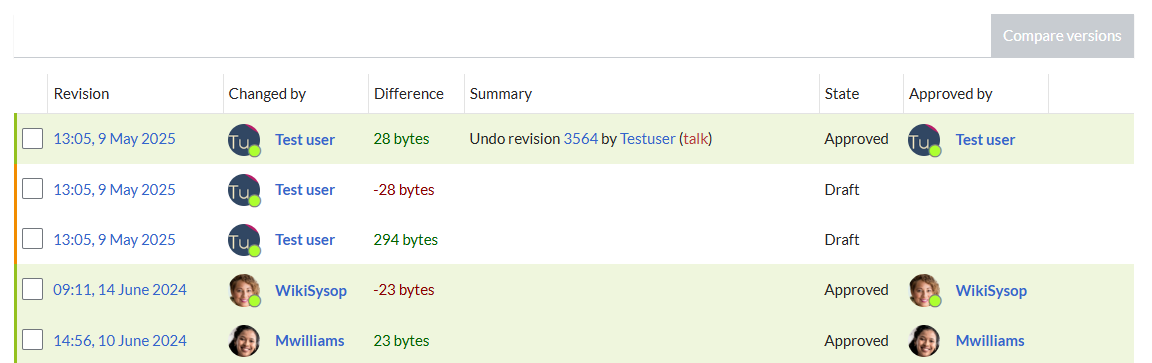This screenshot has width=1152, height=363.
Task: Click WikiSysop avatar in Approved by column
Action: [x=924, y=290]
